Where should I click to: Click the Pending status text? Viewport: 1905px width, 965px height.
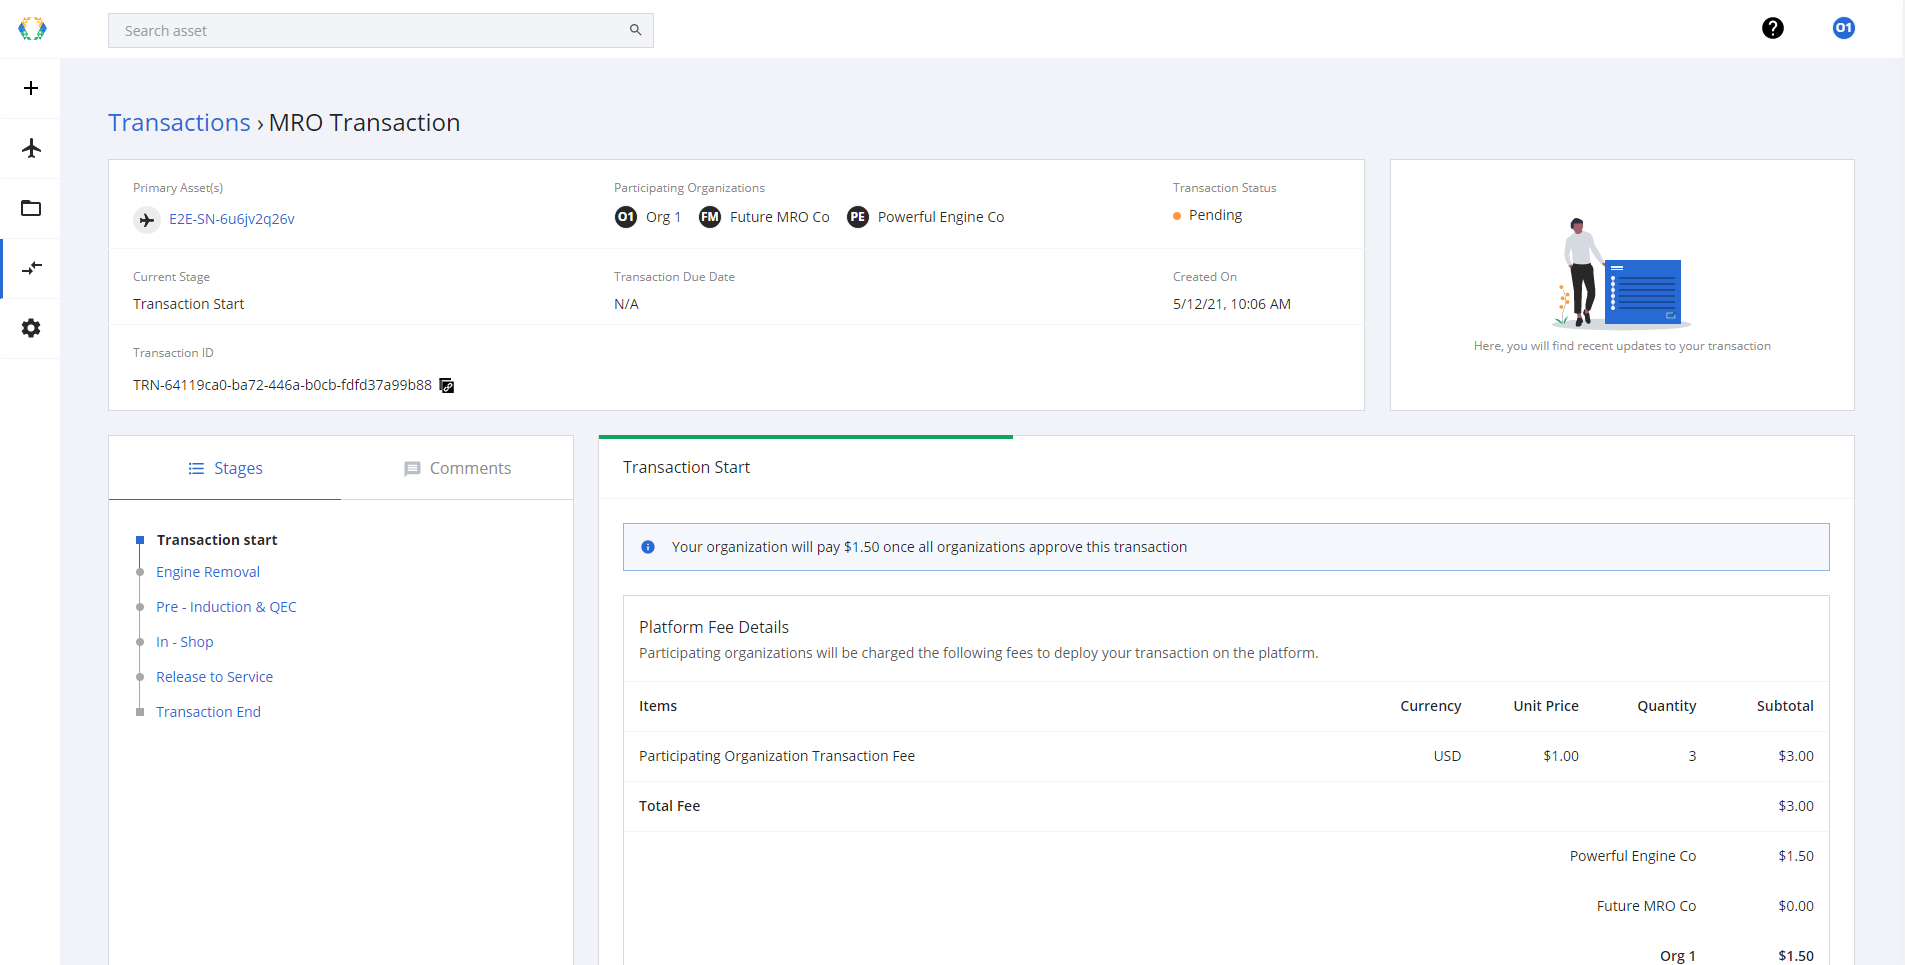[1215, 215]
